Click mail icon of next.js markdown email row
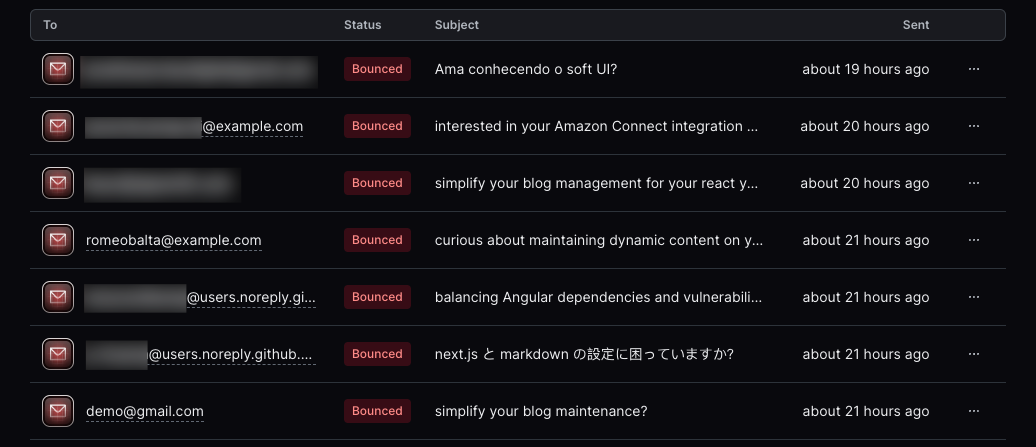The width and height of the screenshot is (1036, 447). click(x=58, y=354)
